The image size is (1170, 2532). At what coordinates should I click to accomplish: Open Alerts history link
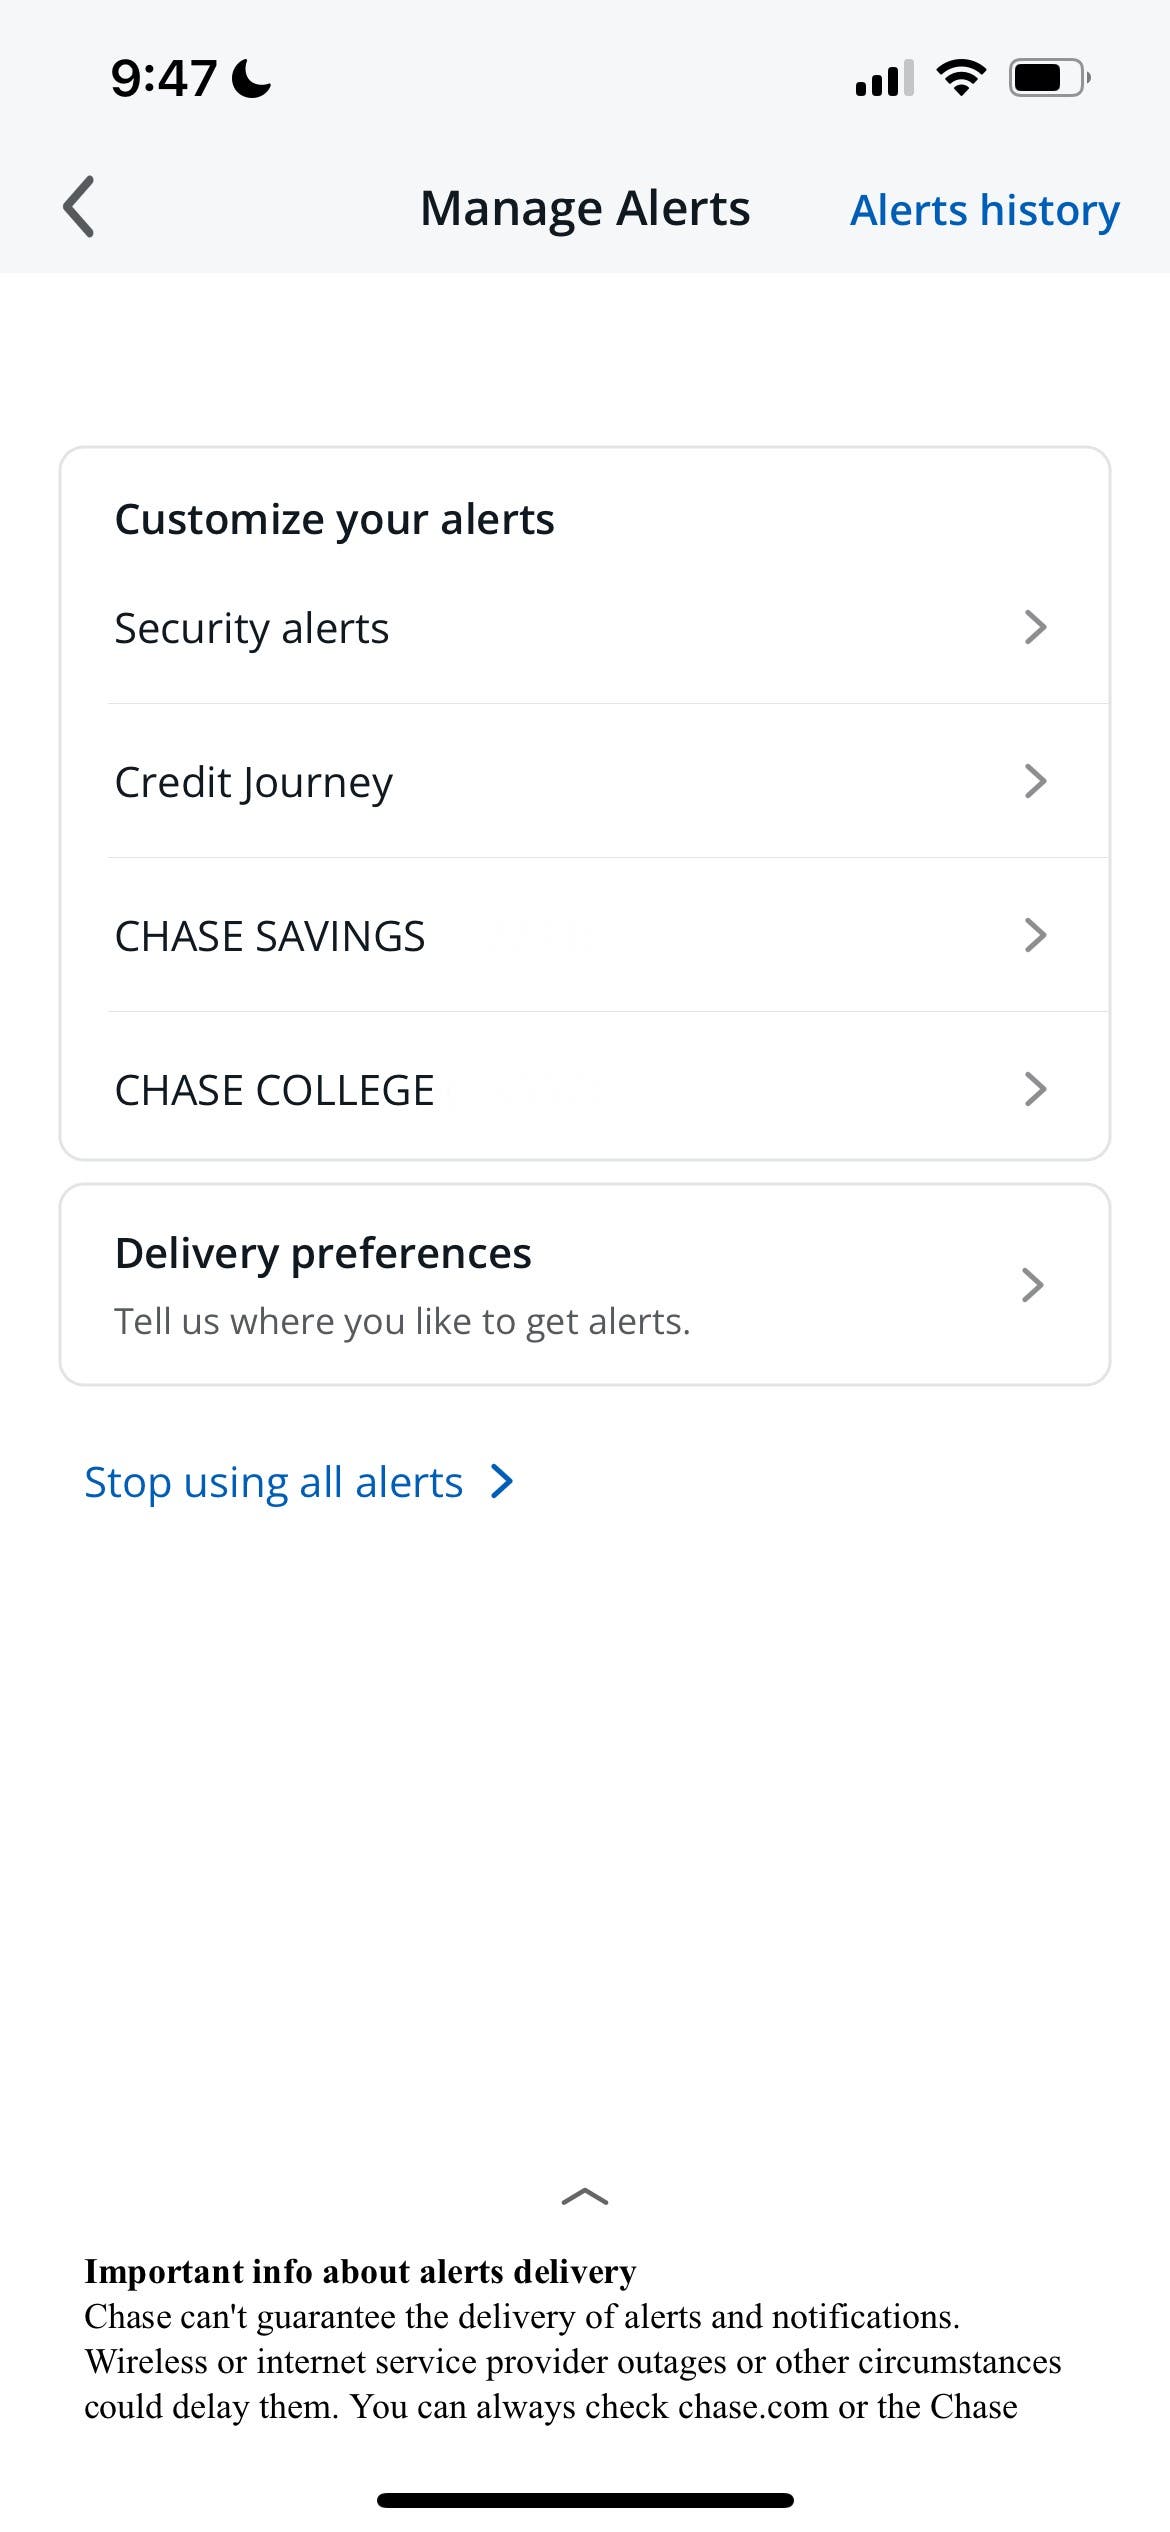(x=984, y=210)
